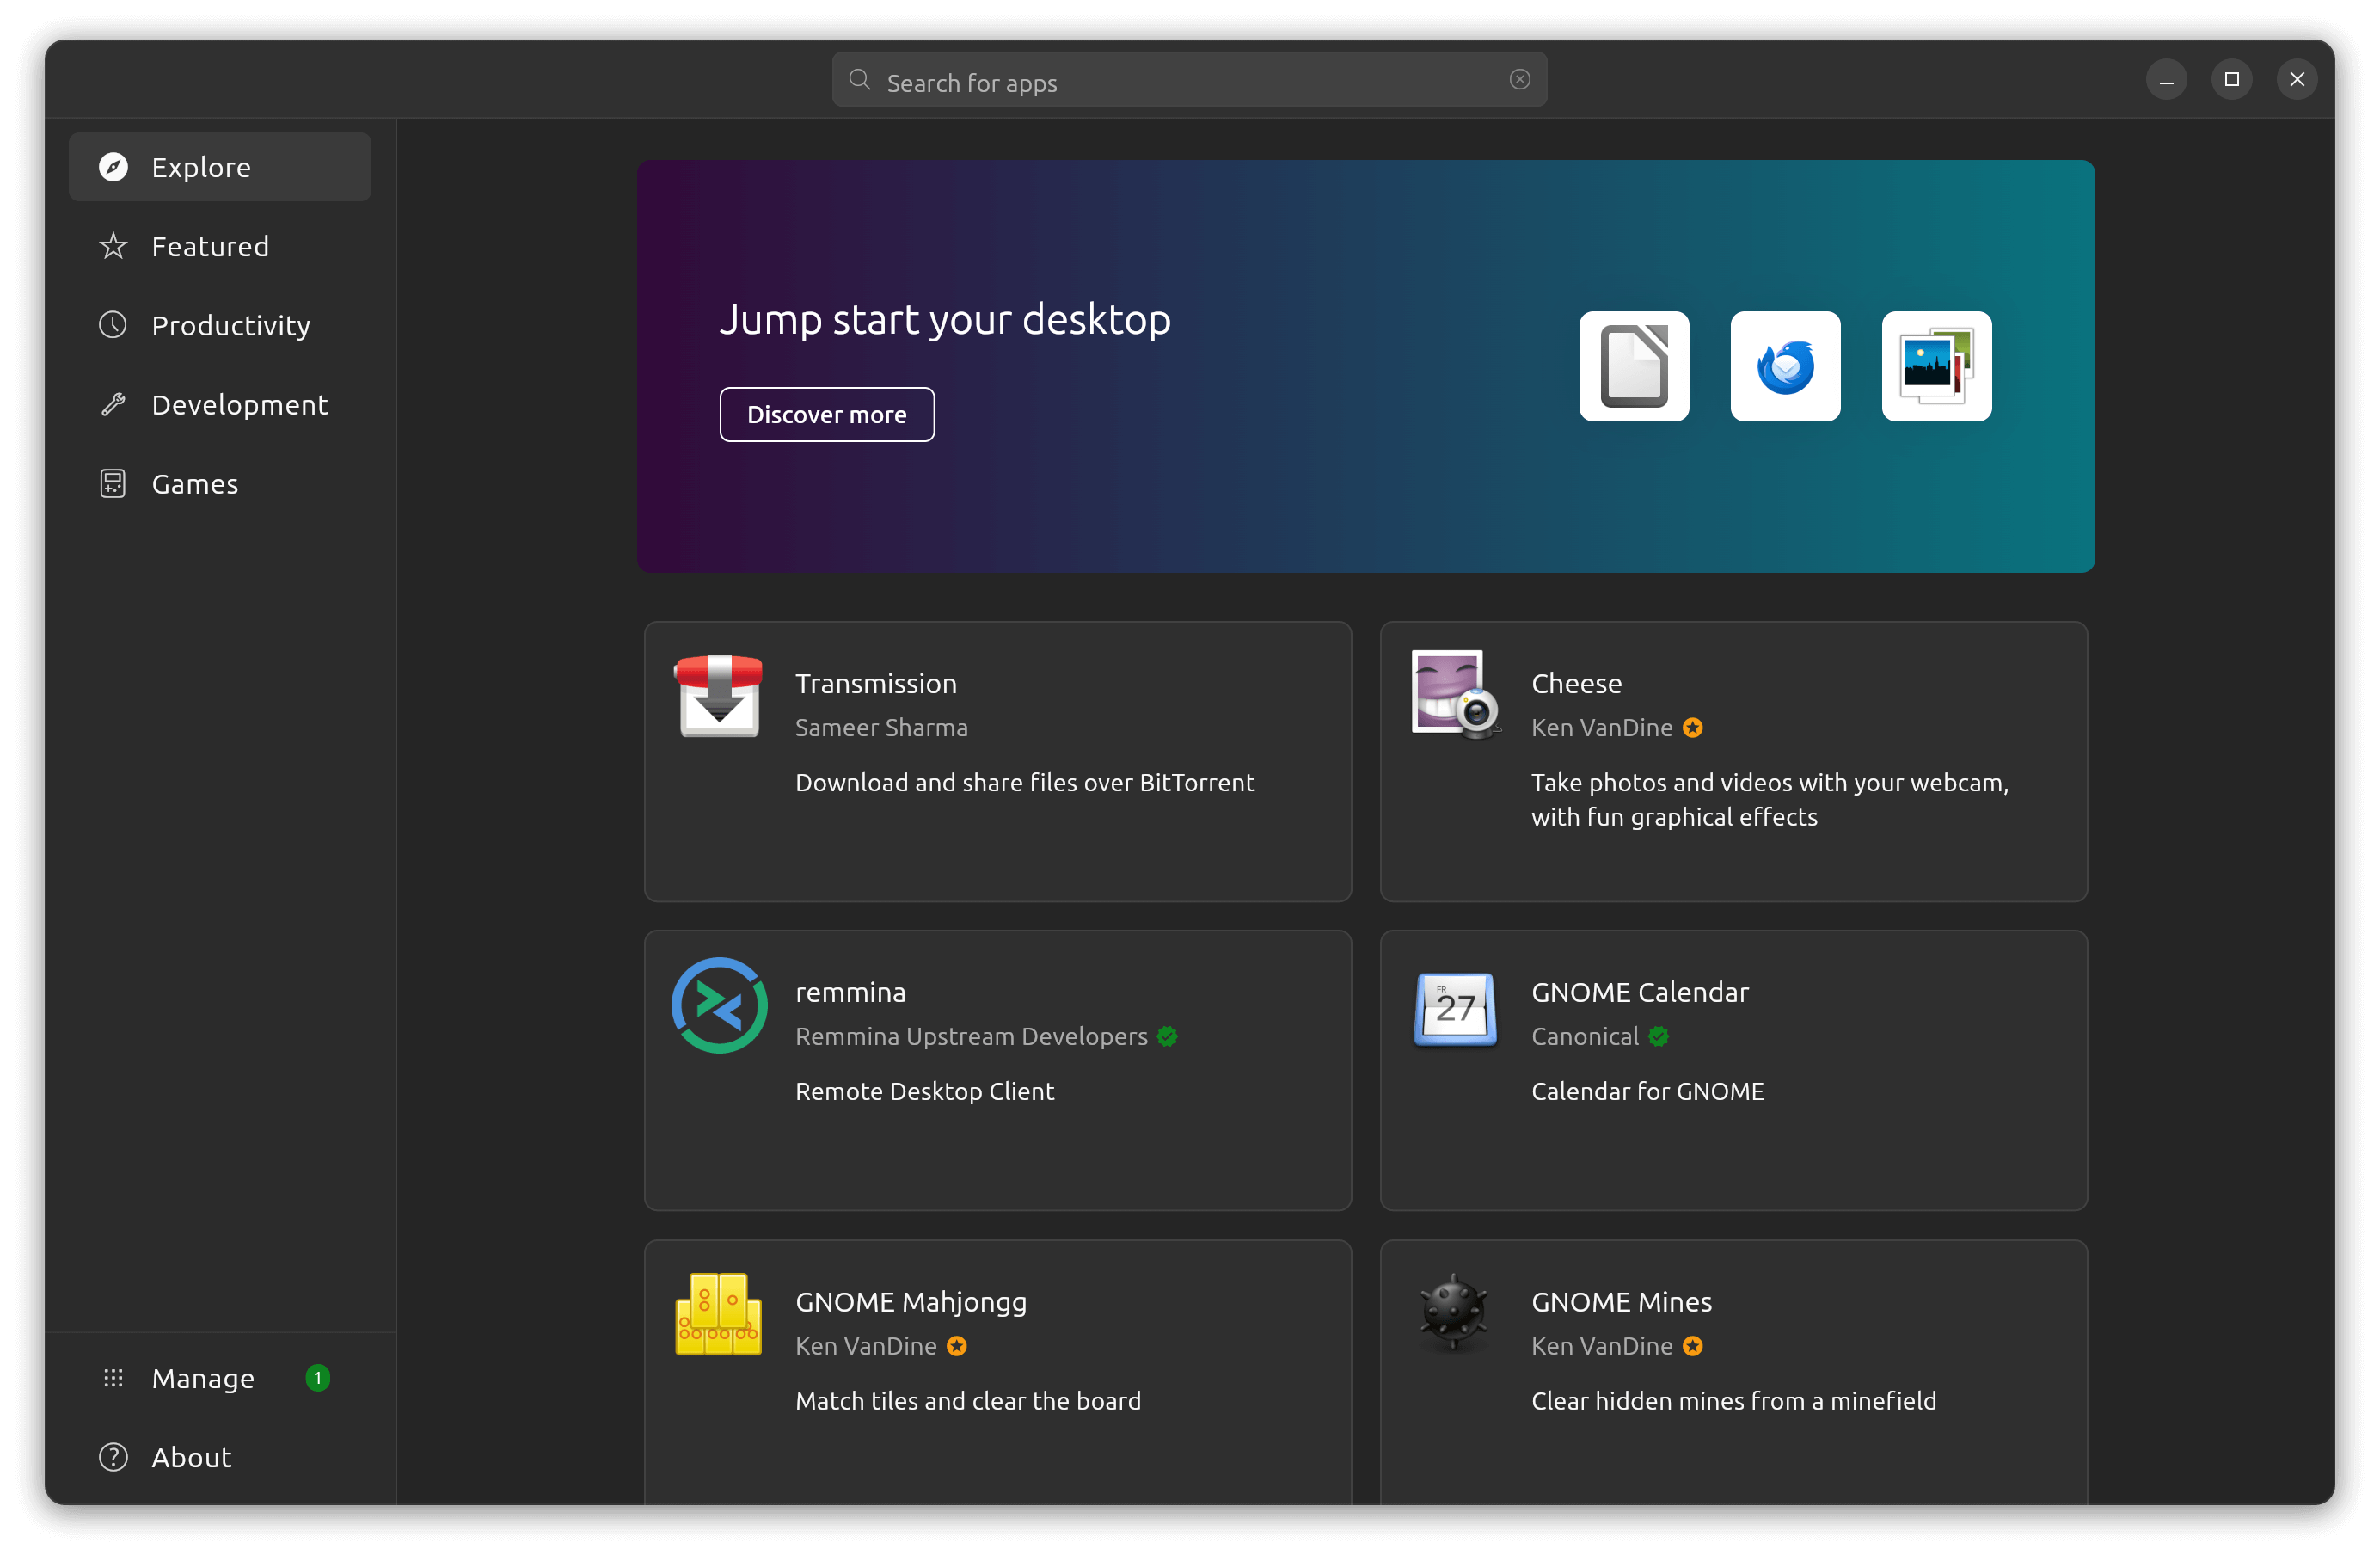Image resolution: width=2380 pixels, height=1555 pixels.
Task: Click the GNOME Mines naval mine icon
Action: pyautogui.click(x=1453, y=1314)
